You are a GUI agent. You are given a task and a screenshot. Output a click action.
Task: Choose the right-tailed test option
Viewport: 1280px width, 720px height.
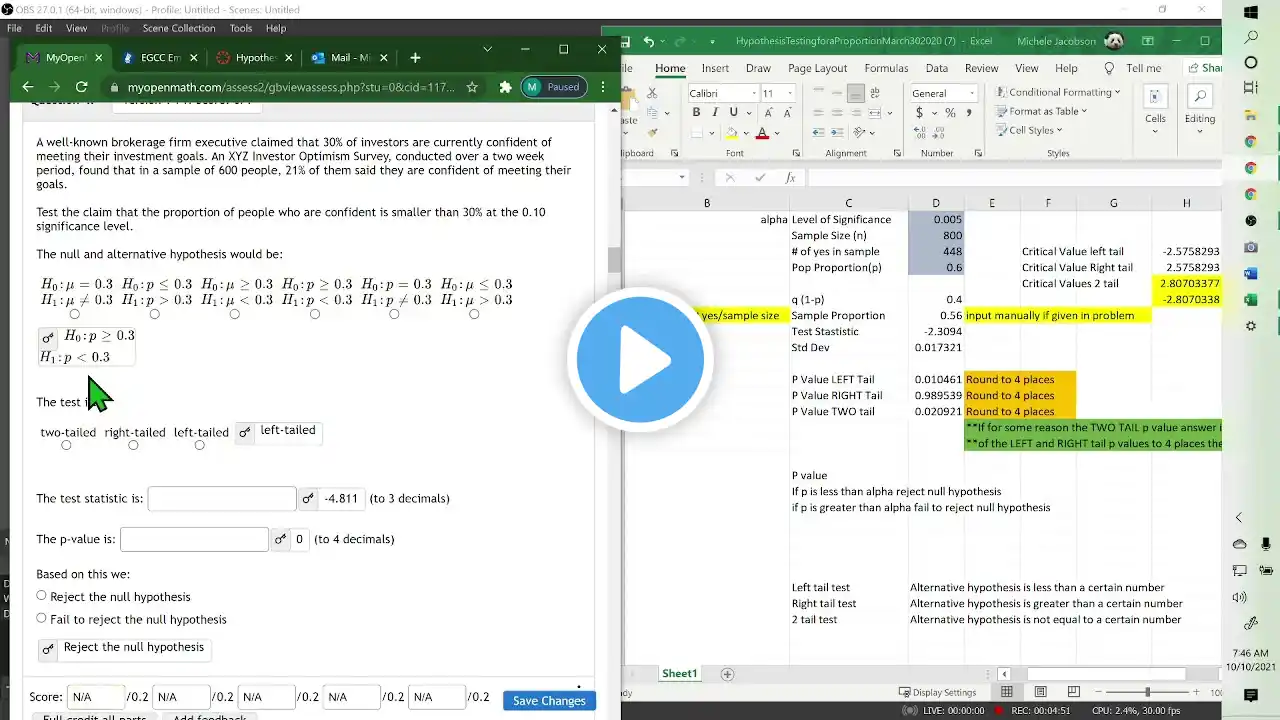coord(133,445)
